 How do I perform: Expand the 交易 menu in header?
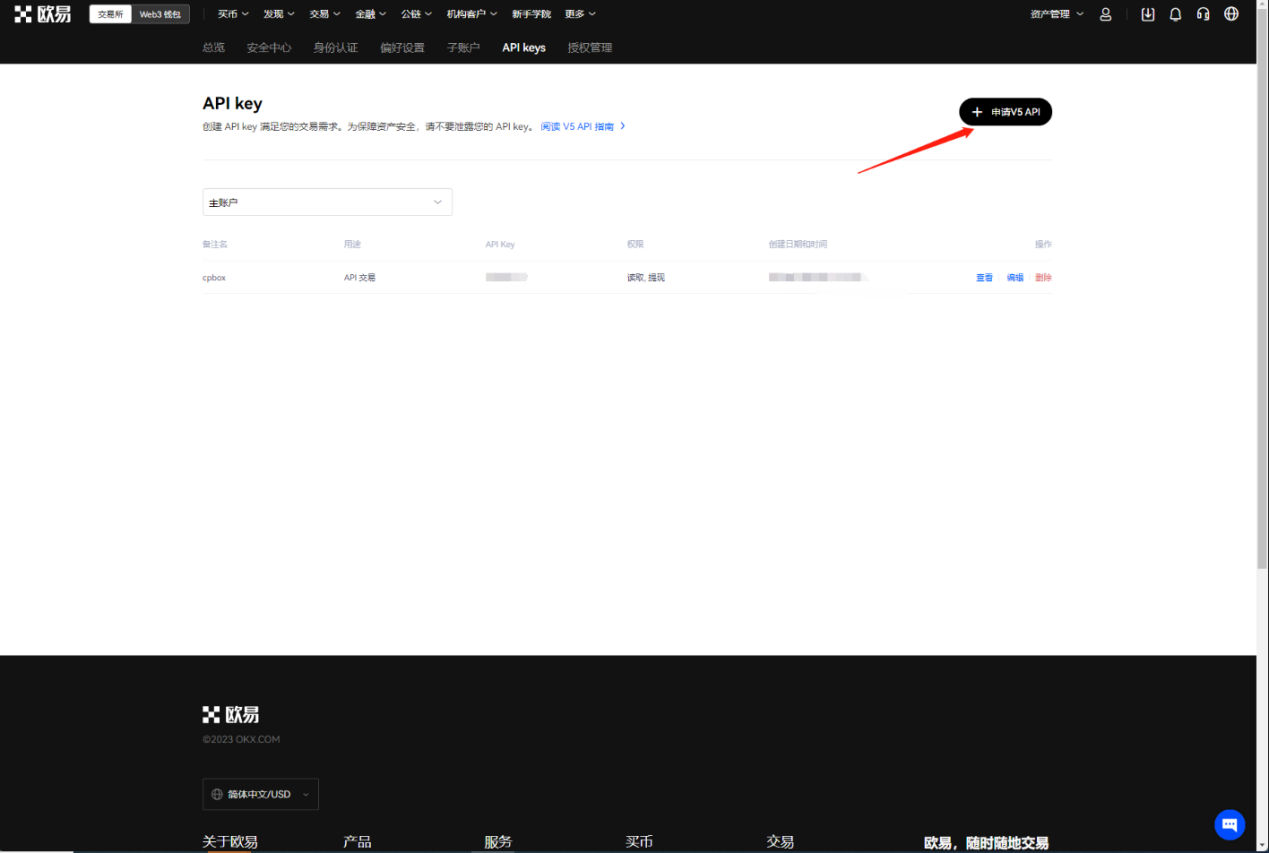pos(325,14)
